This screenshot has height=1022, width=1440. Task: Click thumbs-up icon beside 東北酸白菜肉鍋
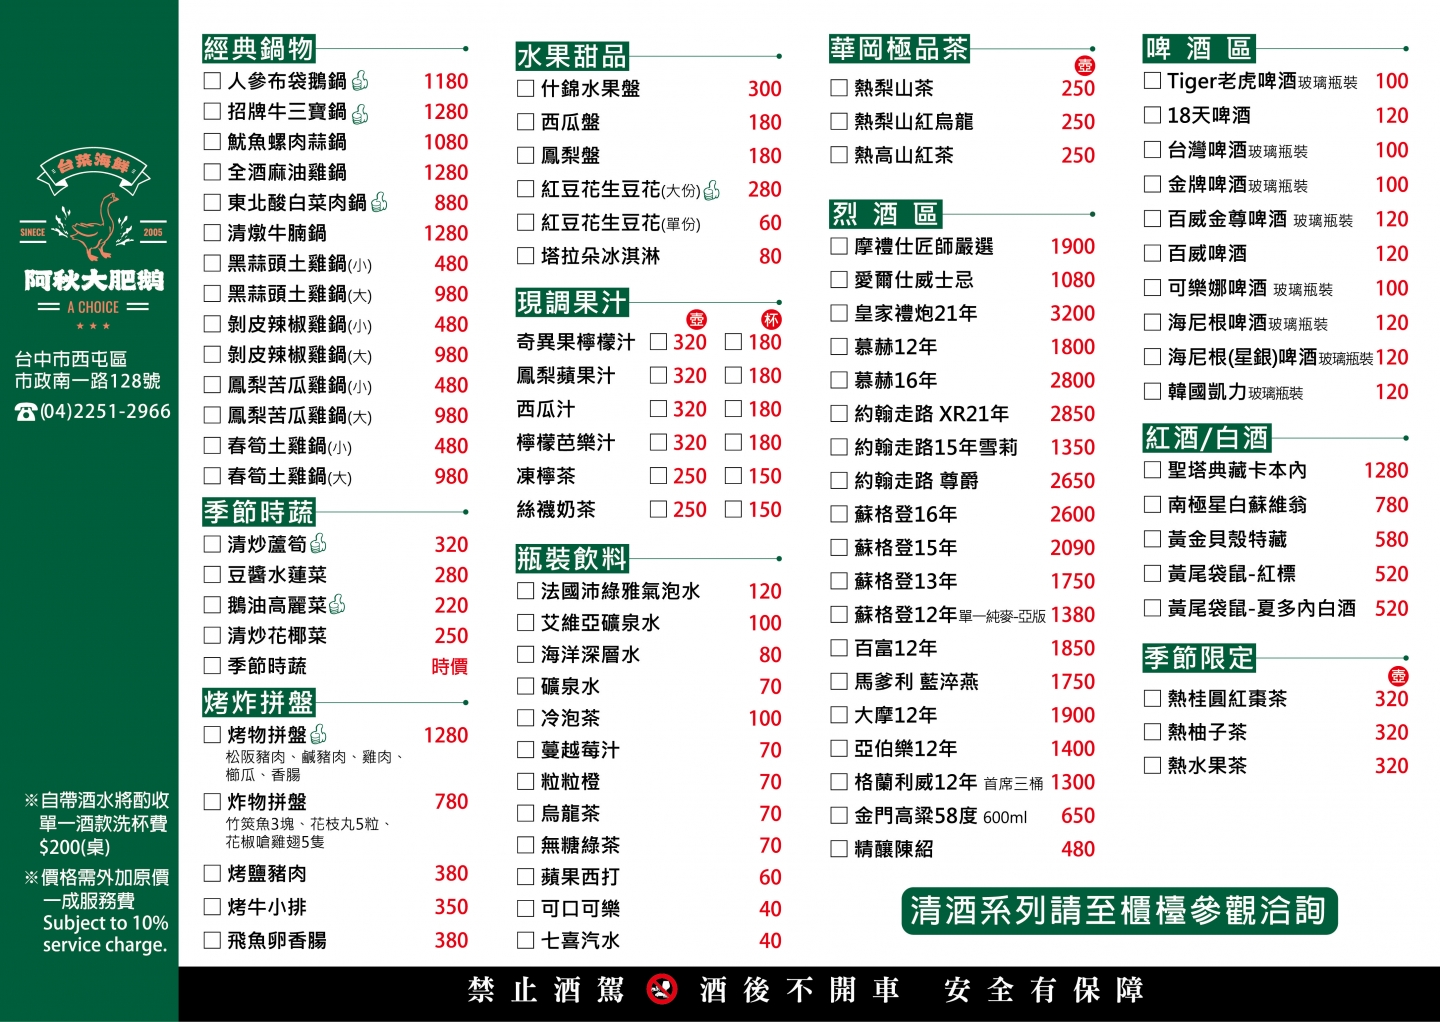[379, 202]
